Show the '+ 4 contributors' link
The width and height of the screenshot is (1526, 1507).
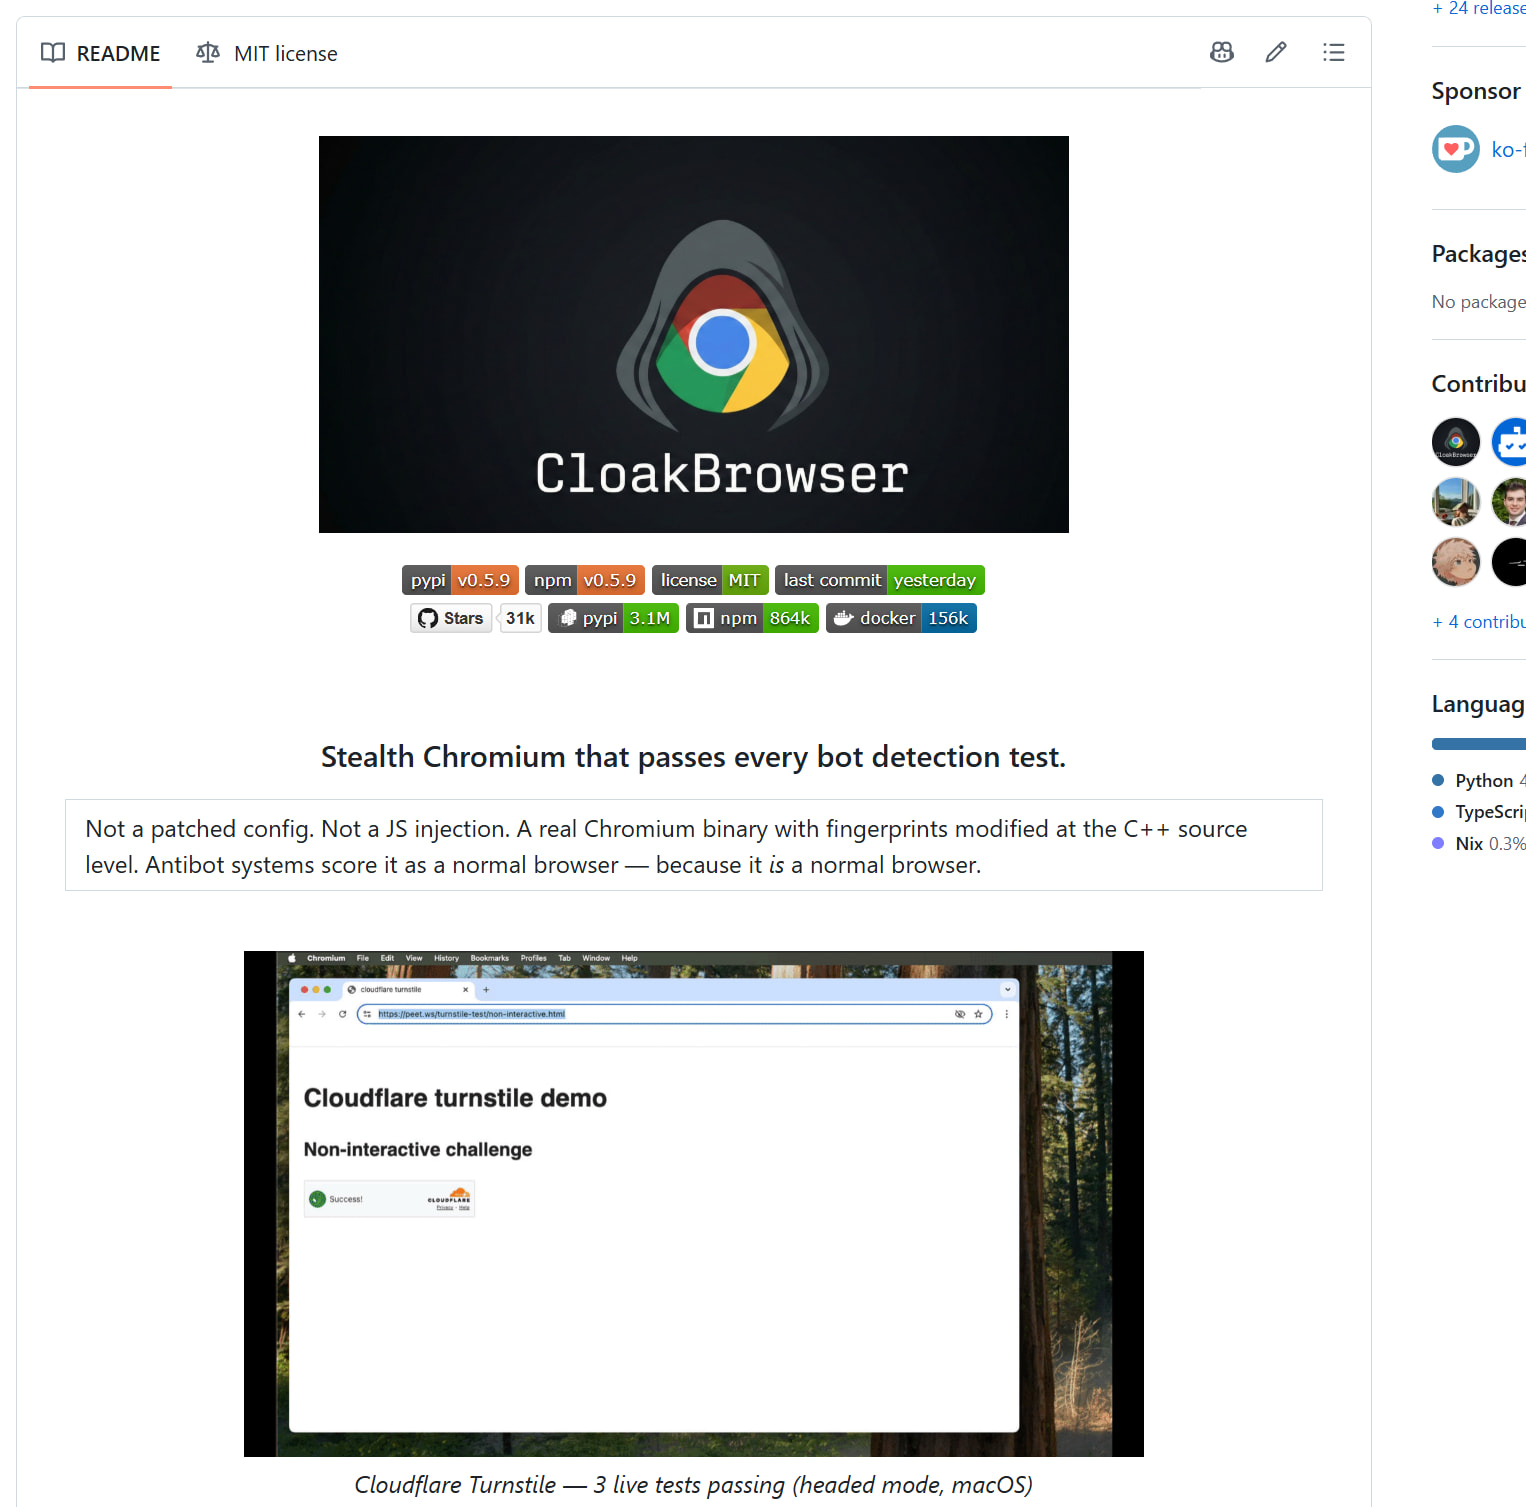pos(1479,622)
